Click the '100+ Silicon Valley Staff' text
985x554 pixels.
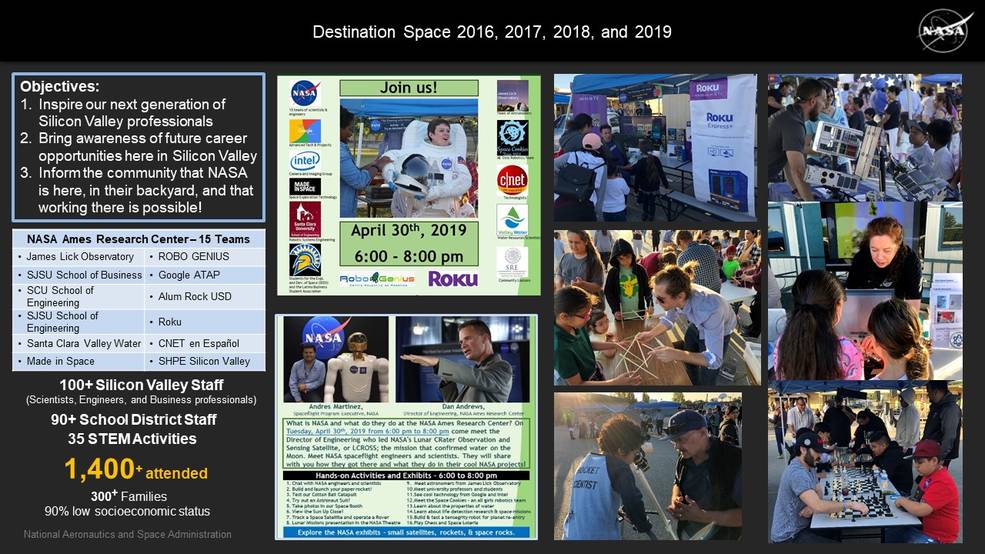(141, 385)
